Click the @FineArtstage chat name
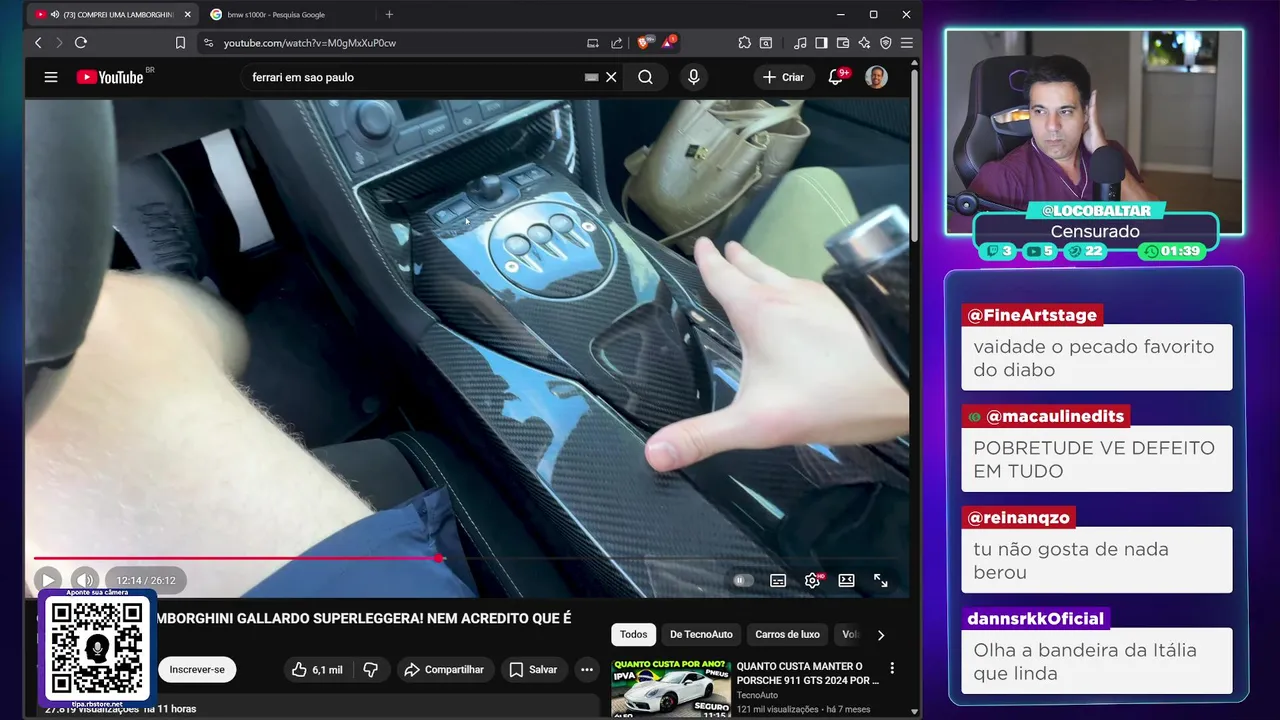The image size is (1280, 720). tap(1032, 315)
